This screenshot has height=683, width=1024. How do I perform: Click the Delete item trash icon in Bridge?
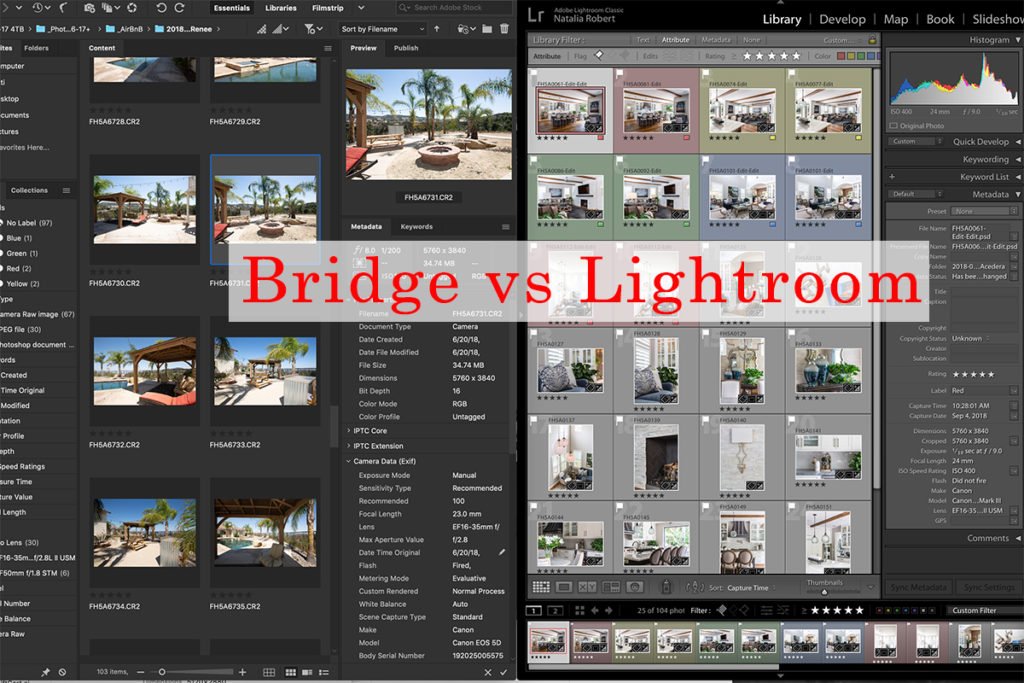tap(504, 29)
